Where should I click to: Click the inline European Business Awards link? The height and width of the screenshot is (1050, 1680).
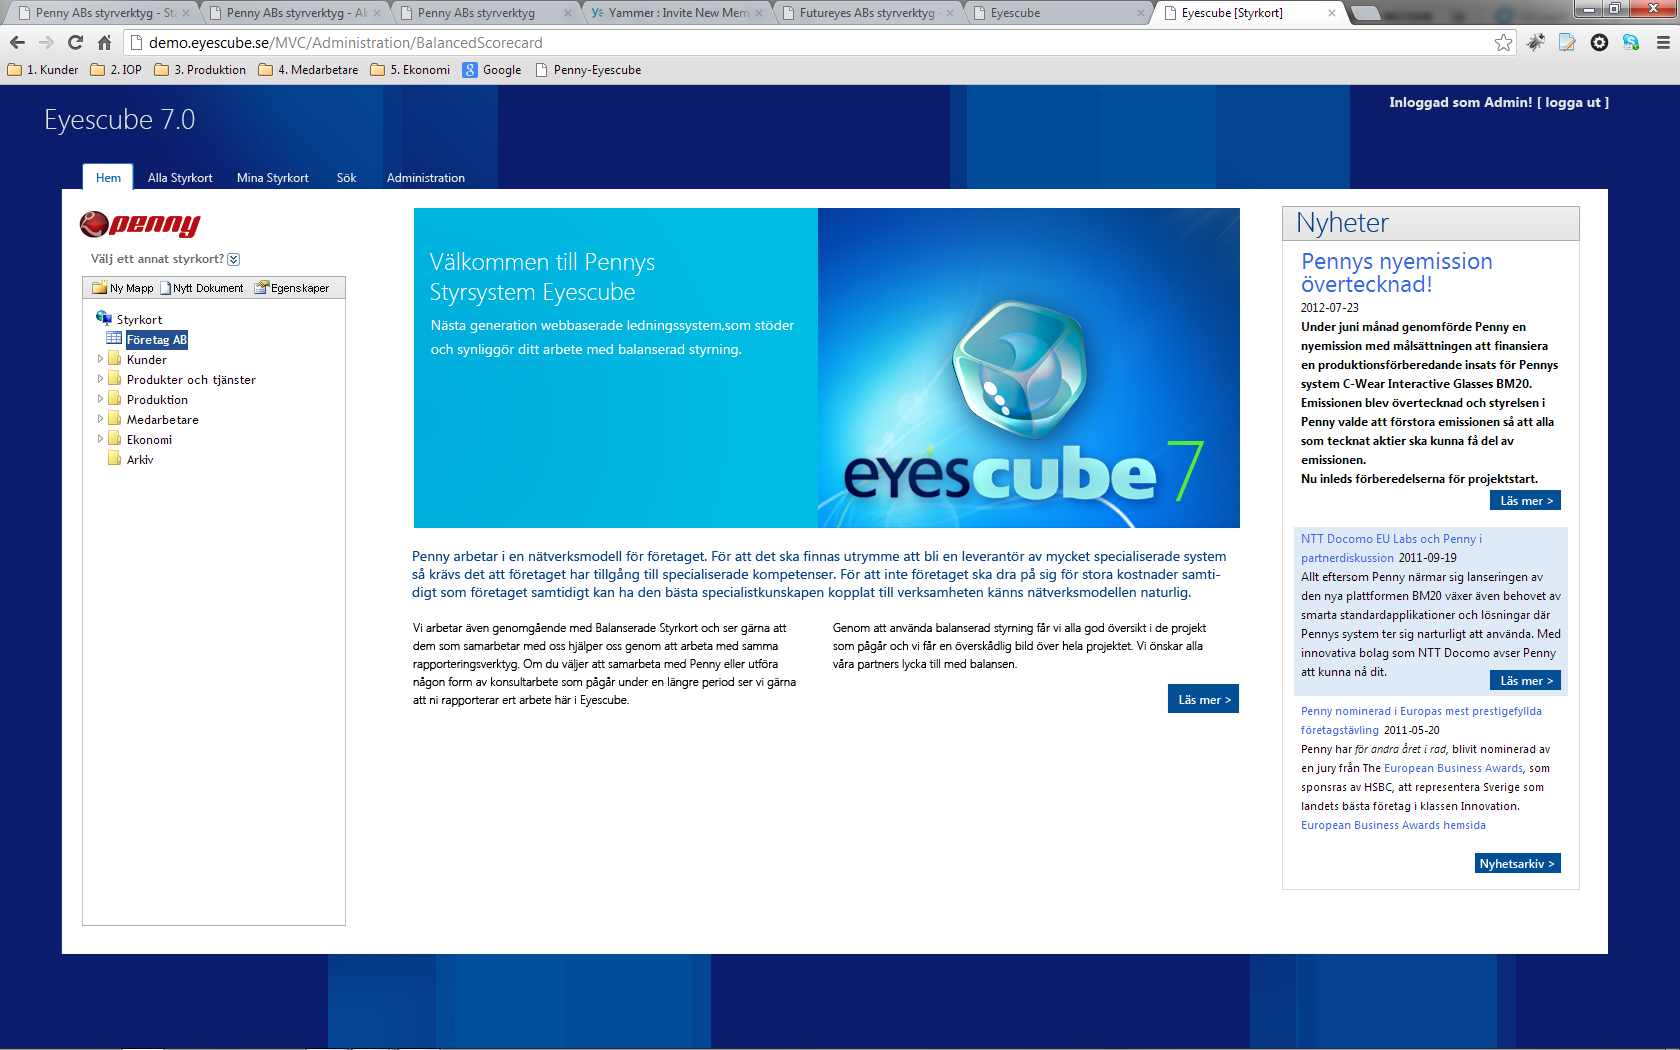coord(1453,768)
